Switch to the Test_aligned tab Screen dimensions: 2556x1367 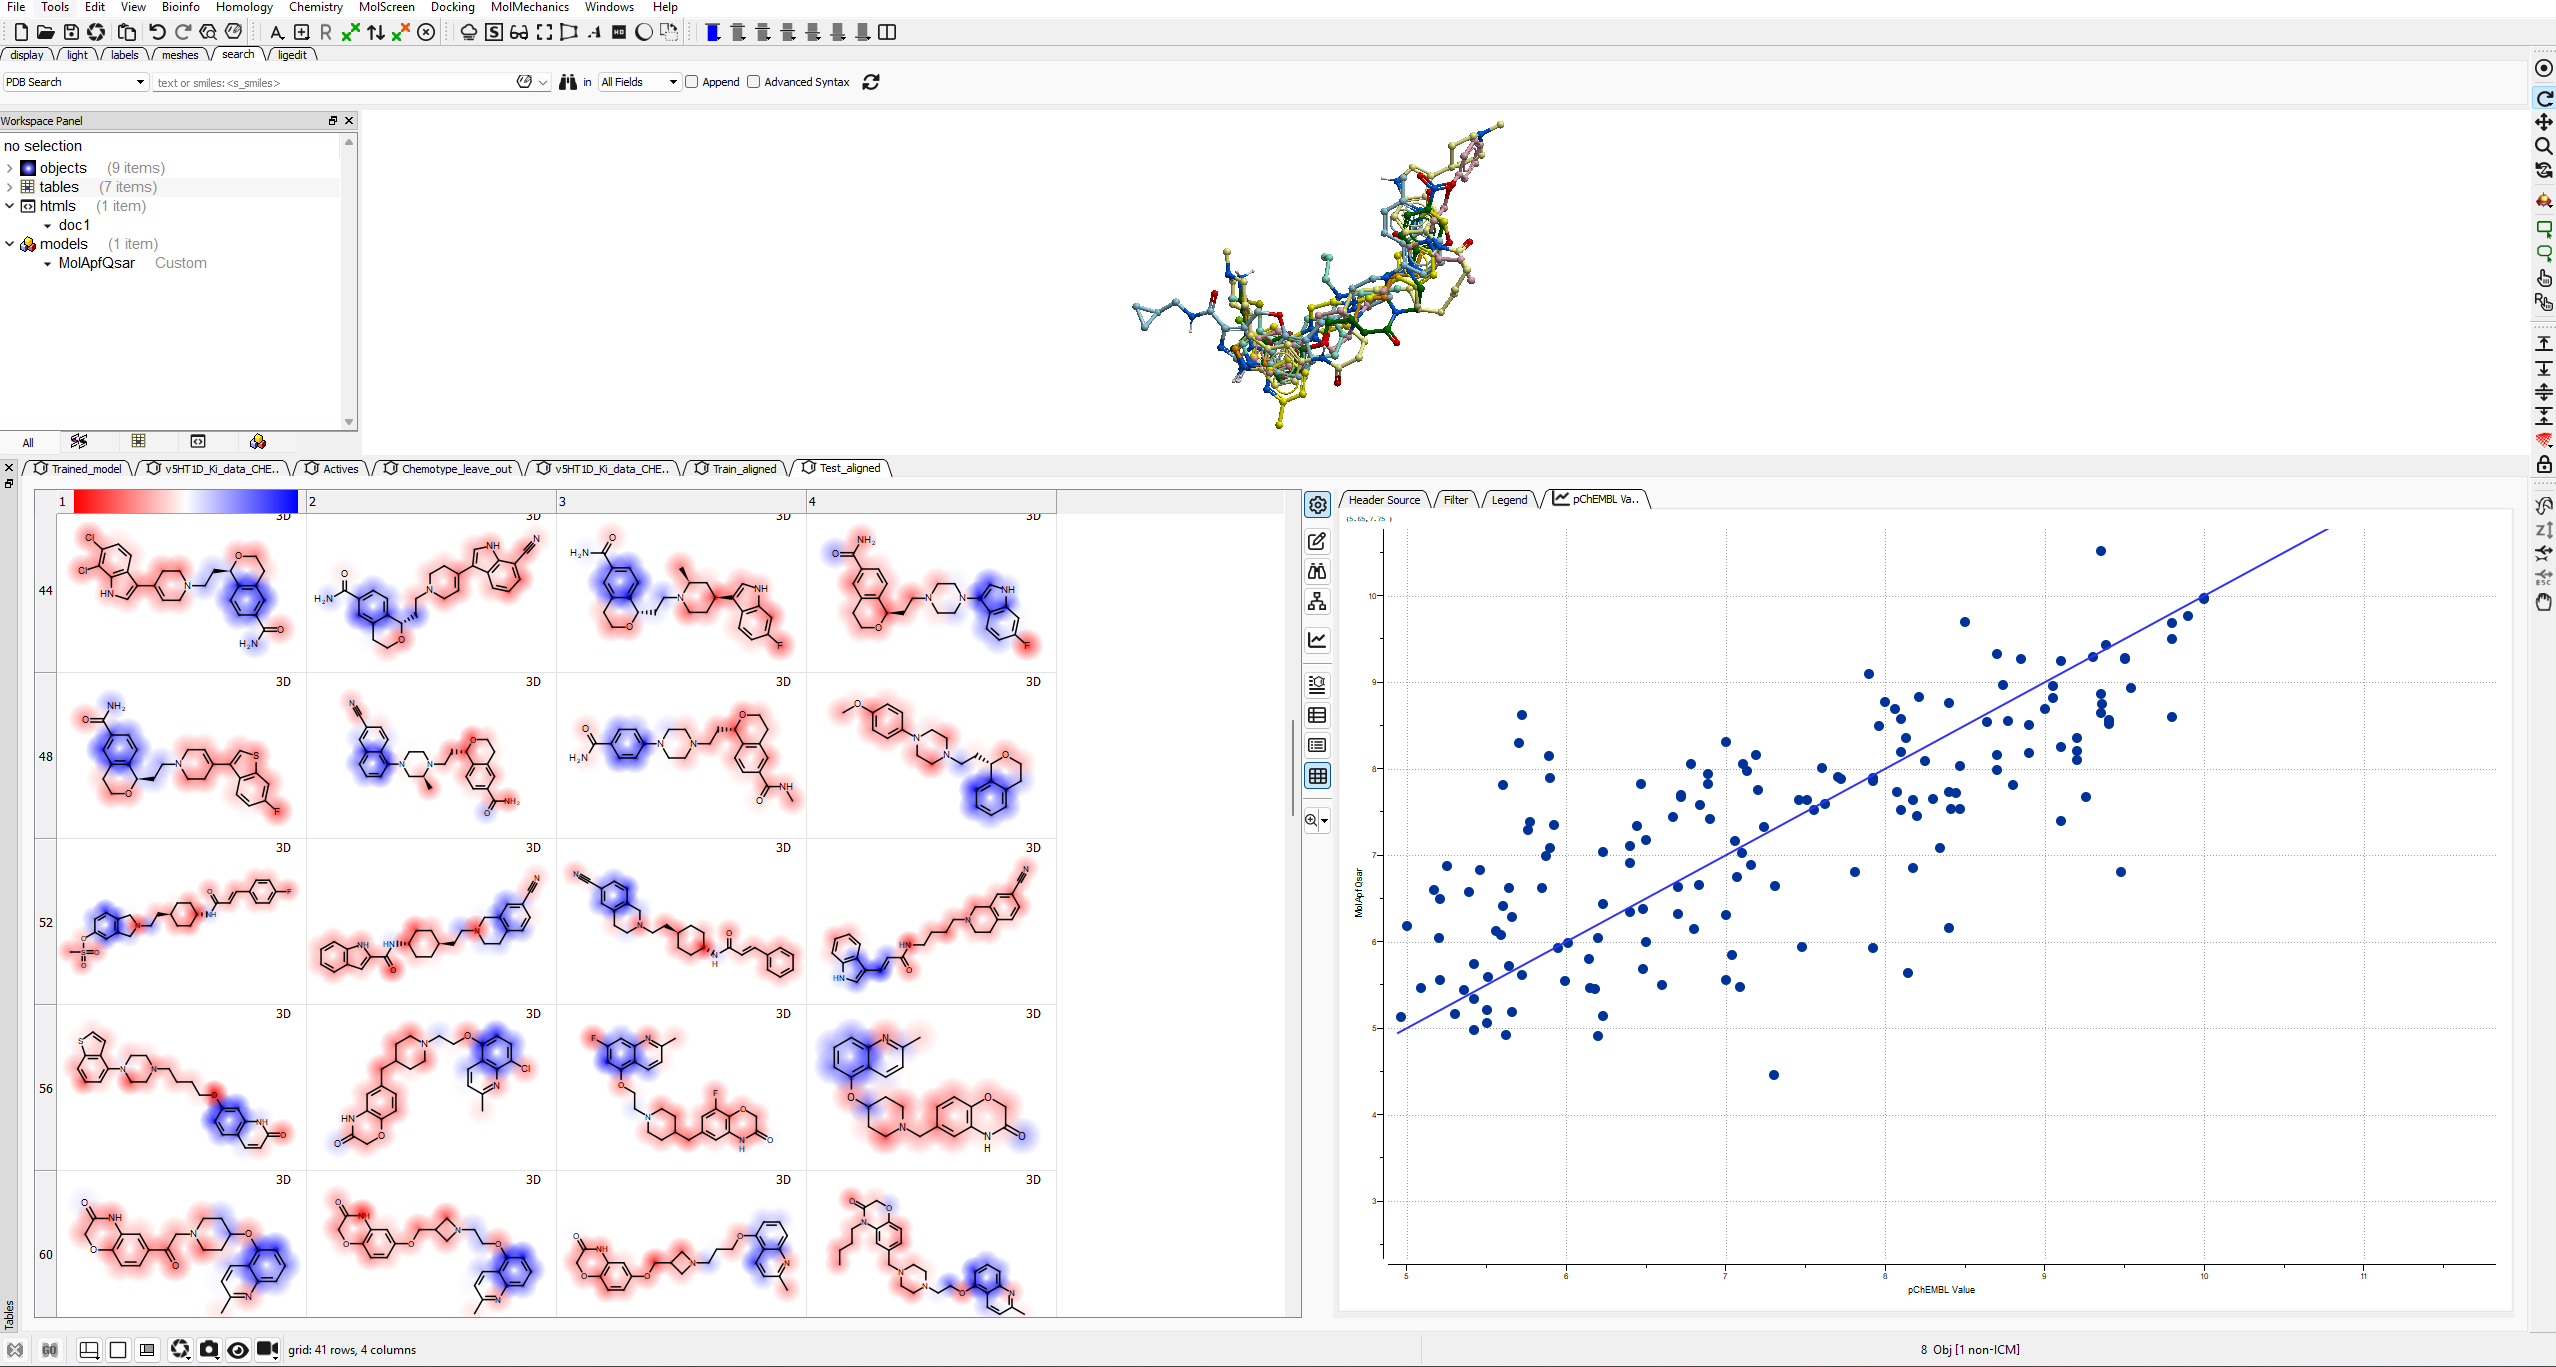pyautogui.click(x=848, y=468)
